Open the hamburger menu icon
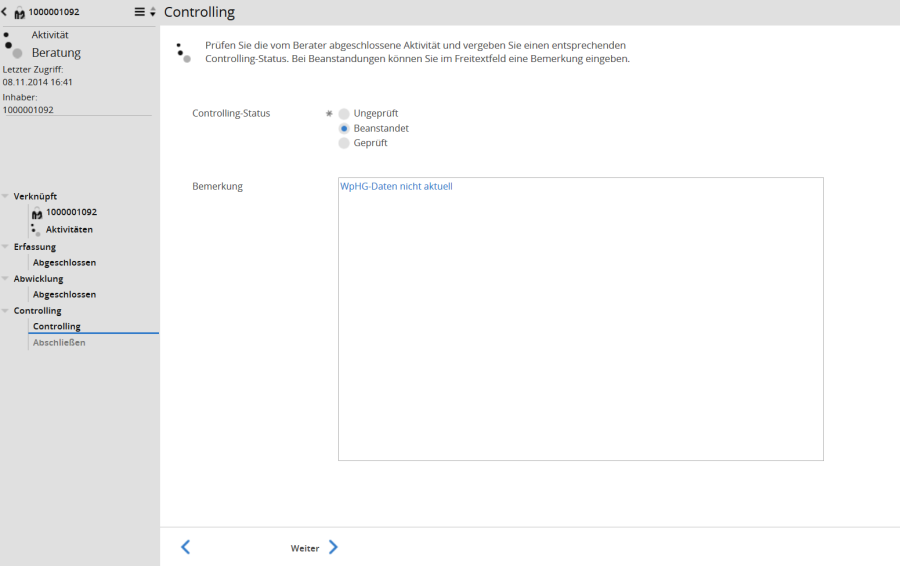The height and width of the screenshot is (566, 900). 140,12
